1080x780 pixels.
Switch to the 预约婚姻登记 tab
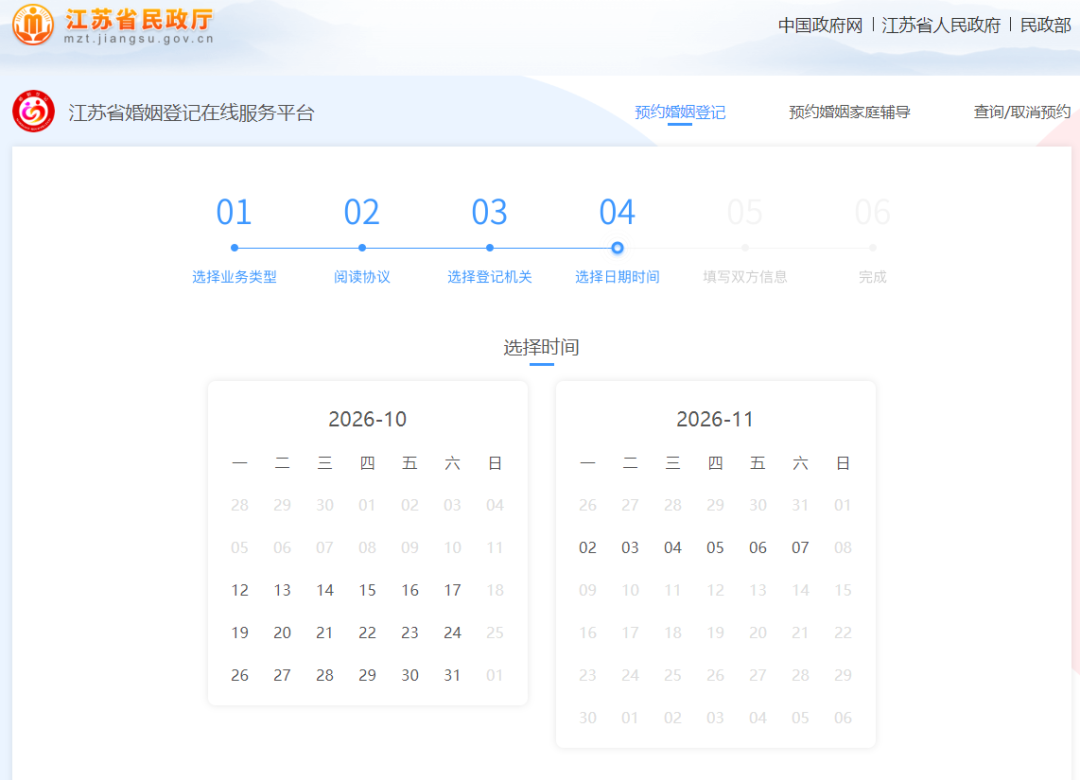[680, 112]
